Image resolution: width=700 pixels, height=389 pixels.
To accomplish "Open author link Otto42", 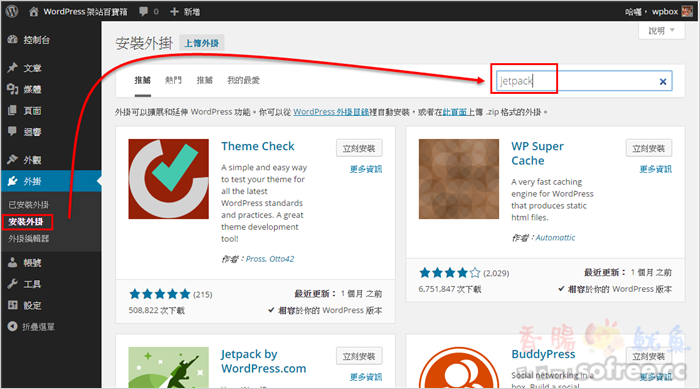I will coord(282,259).
